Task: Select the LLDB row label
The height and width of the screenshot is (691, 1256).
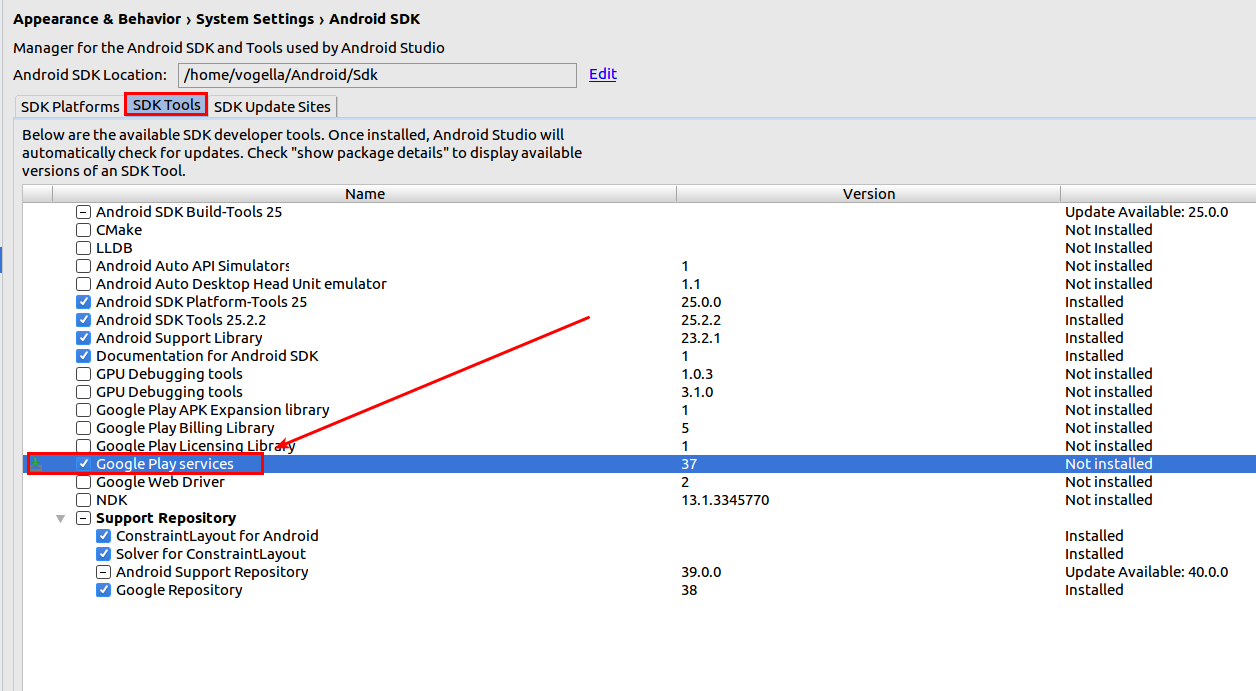Action: coord(114,248)
